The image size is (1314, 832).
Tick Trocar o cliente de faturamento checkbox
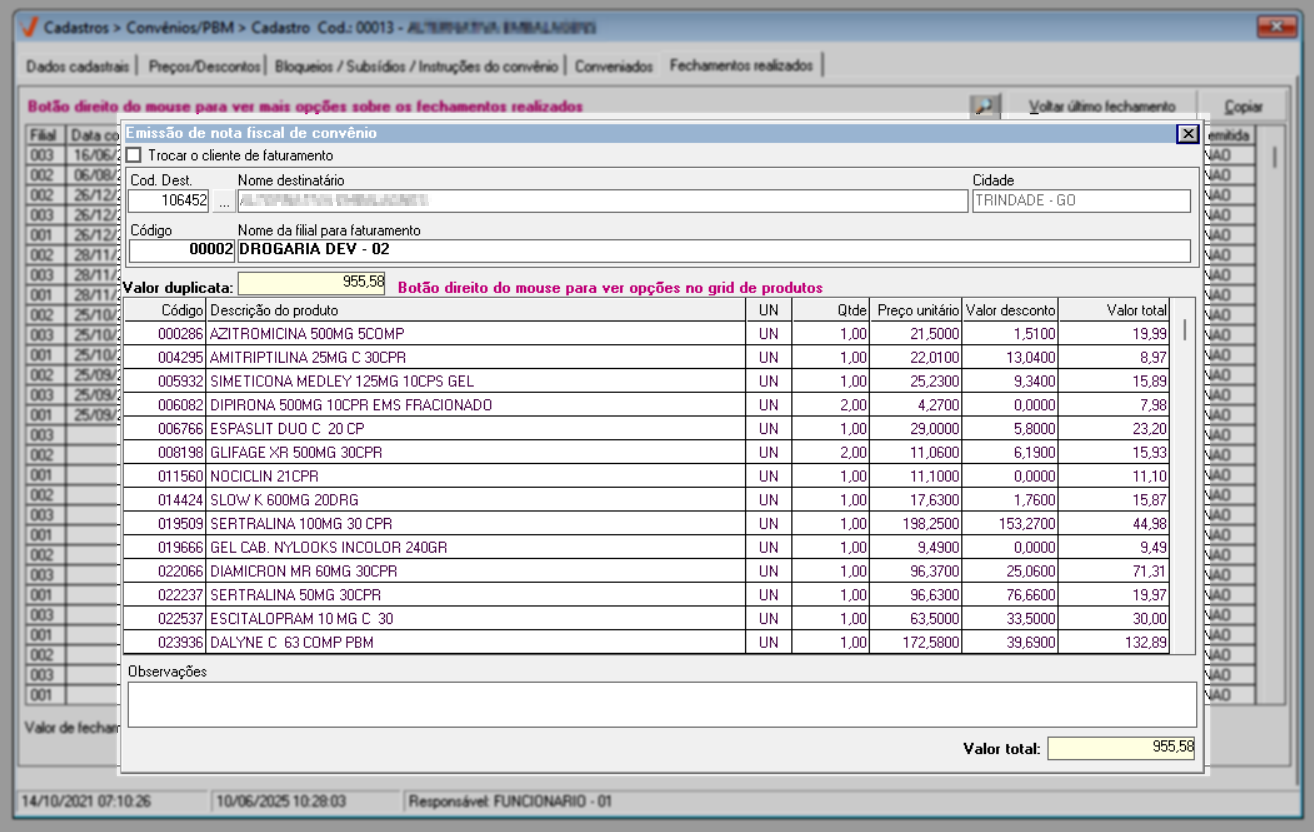[x=134, y=155]
